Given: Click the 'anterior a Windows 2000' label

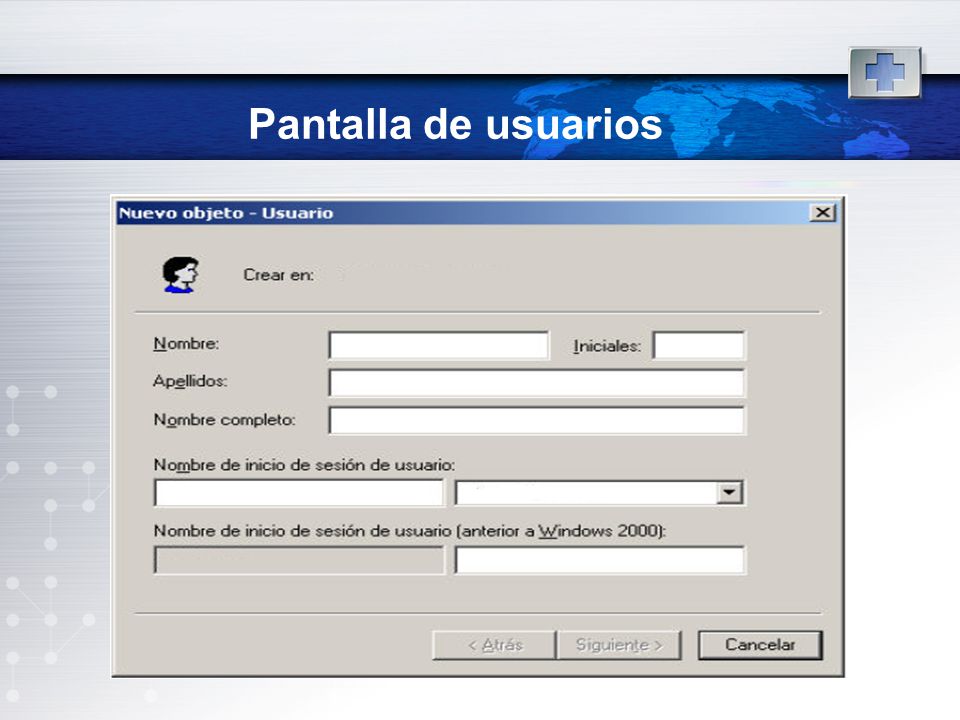Looking at the screenshot, I should pos(562,531).
